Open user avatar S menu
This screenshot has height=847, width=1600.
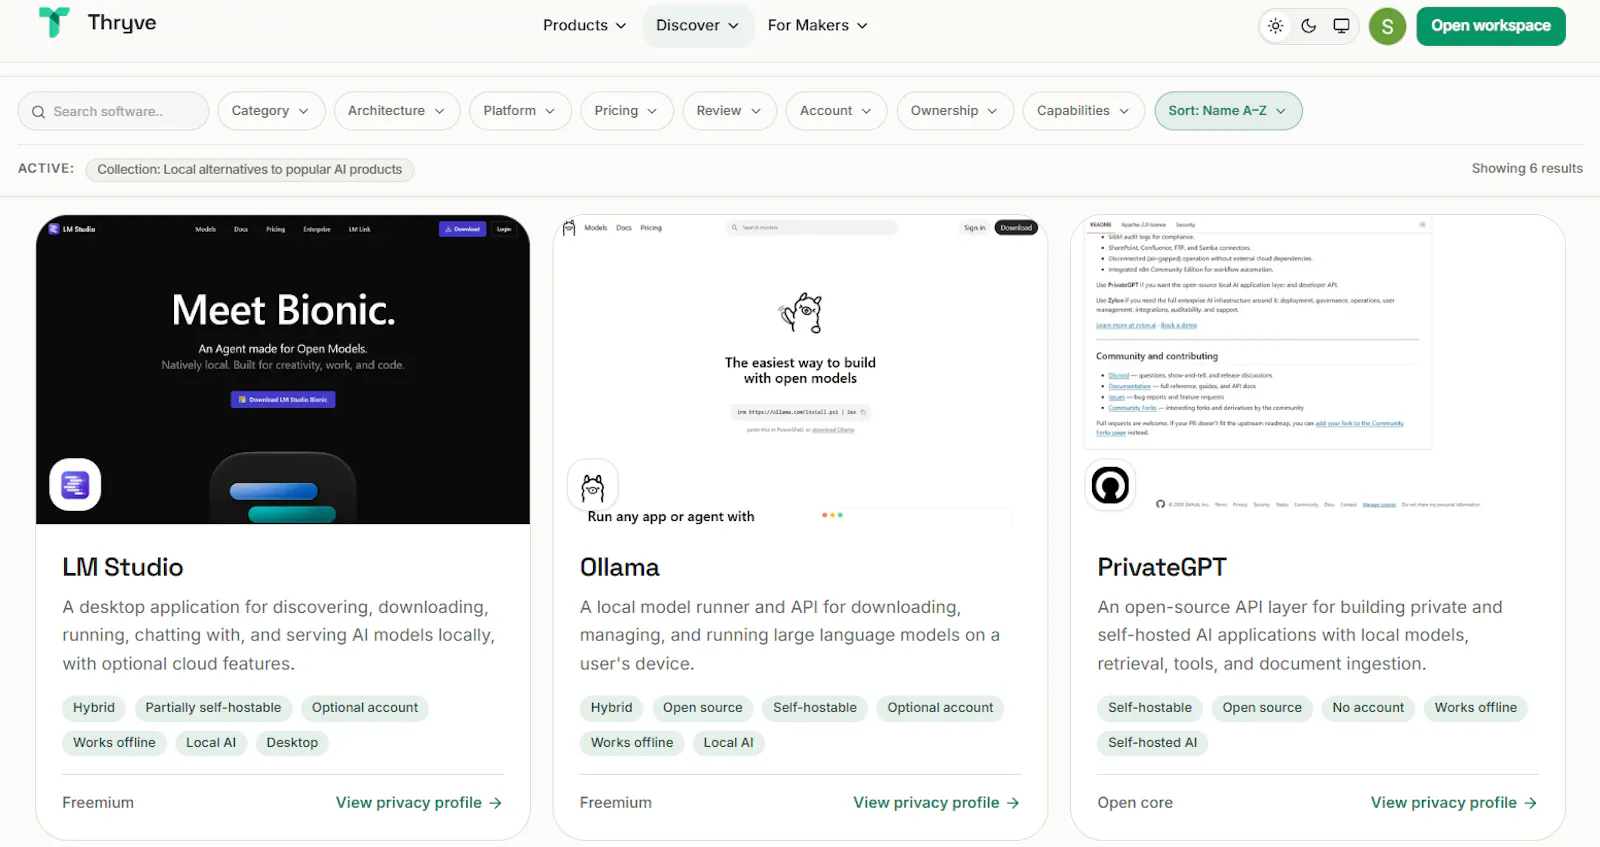coord(1387,27)
